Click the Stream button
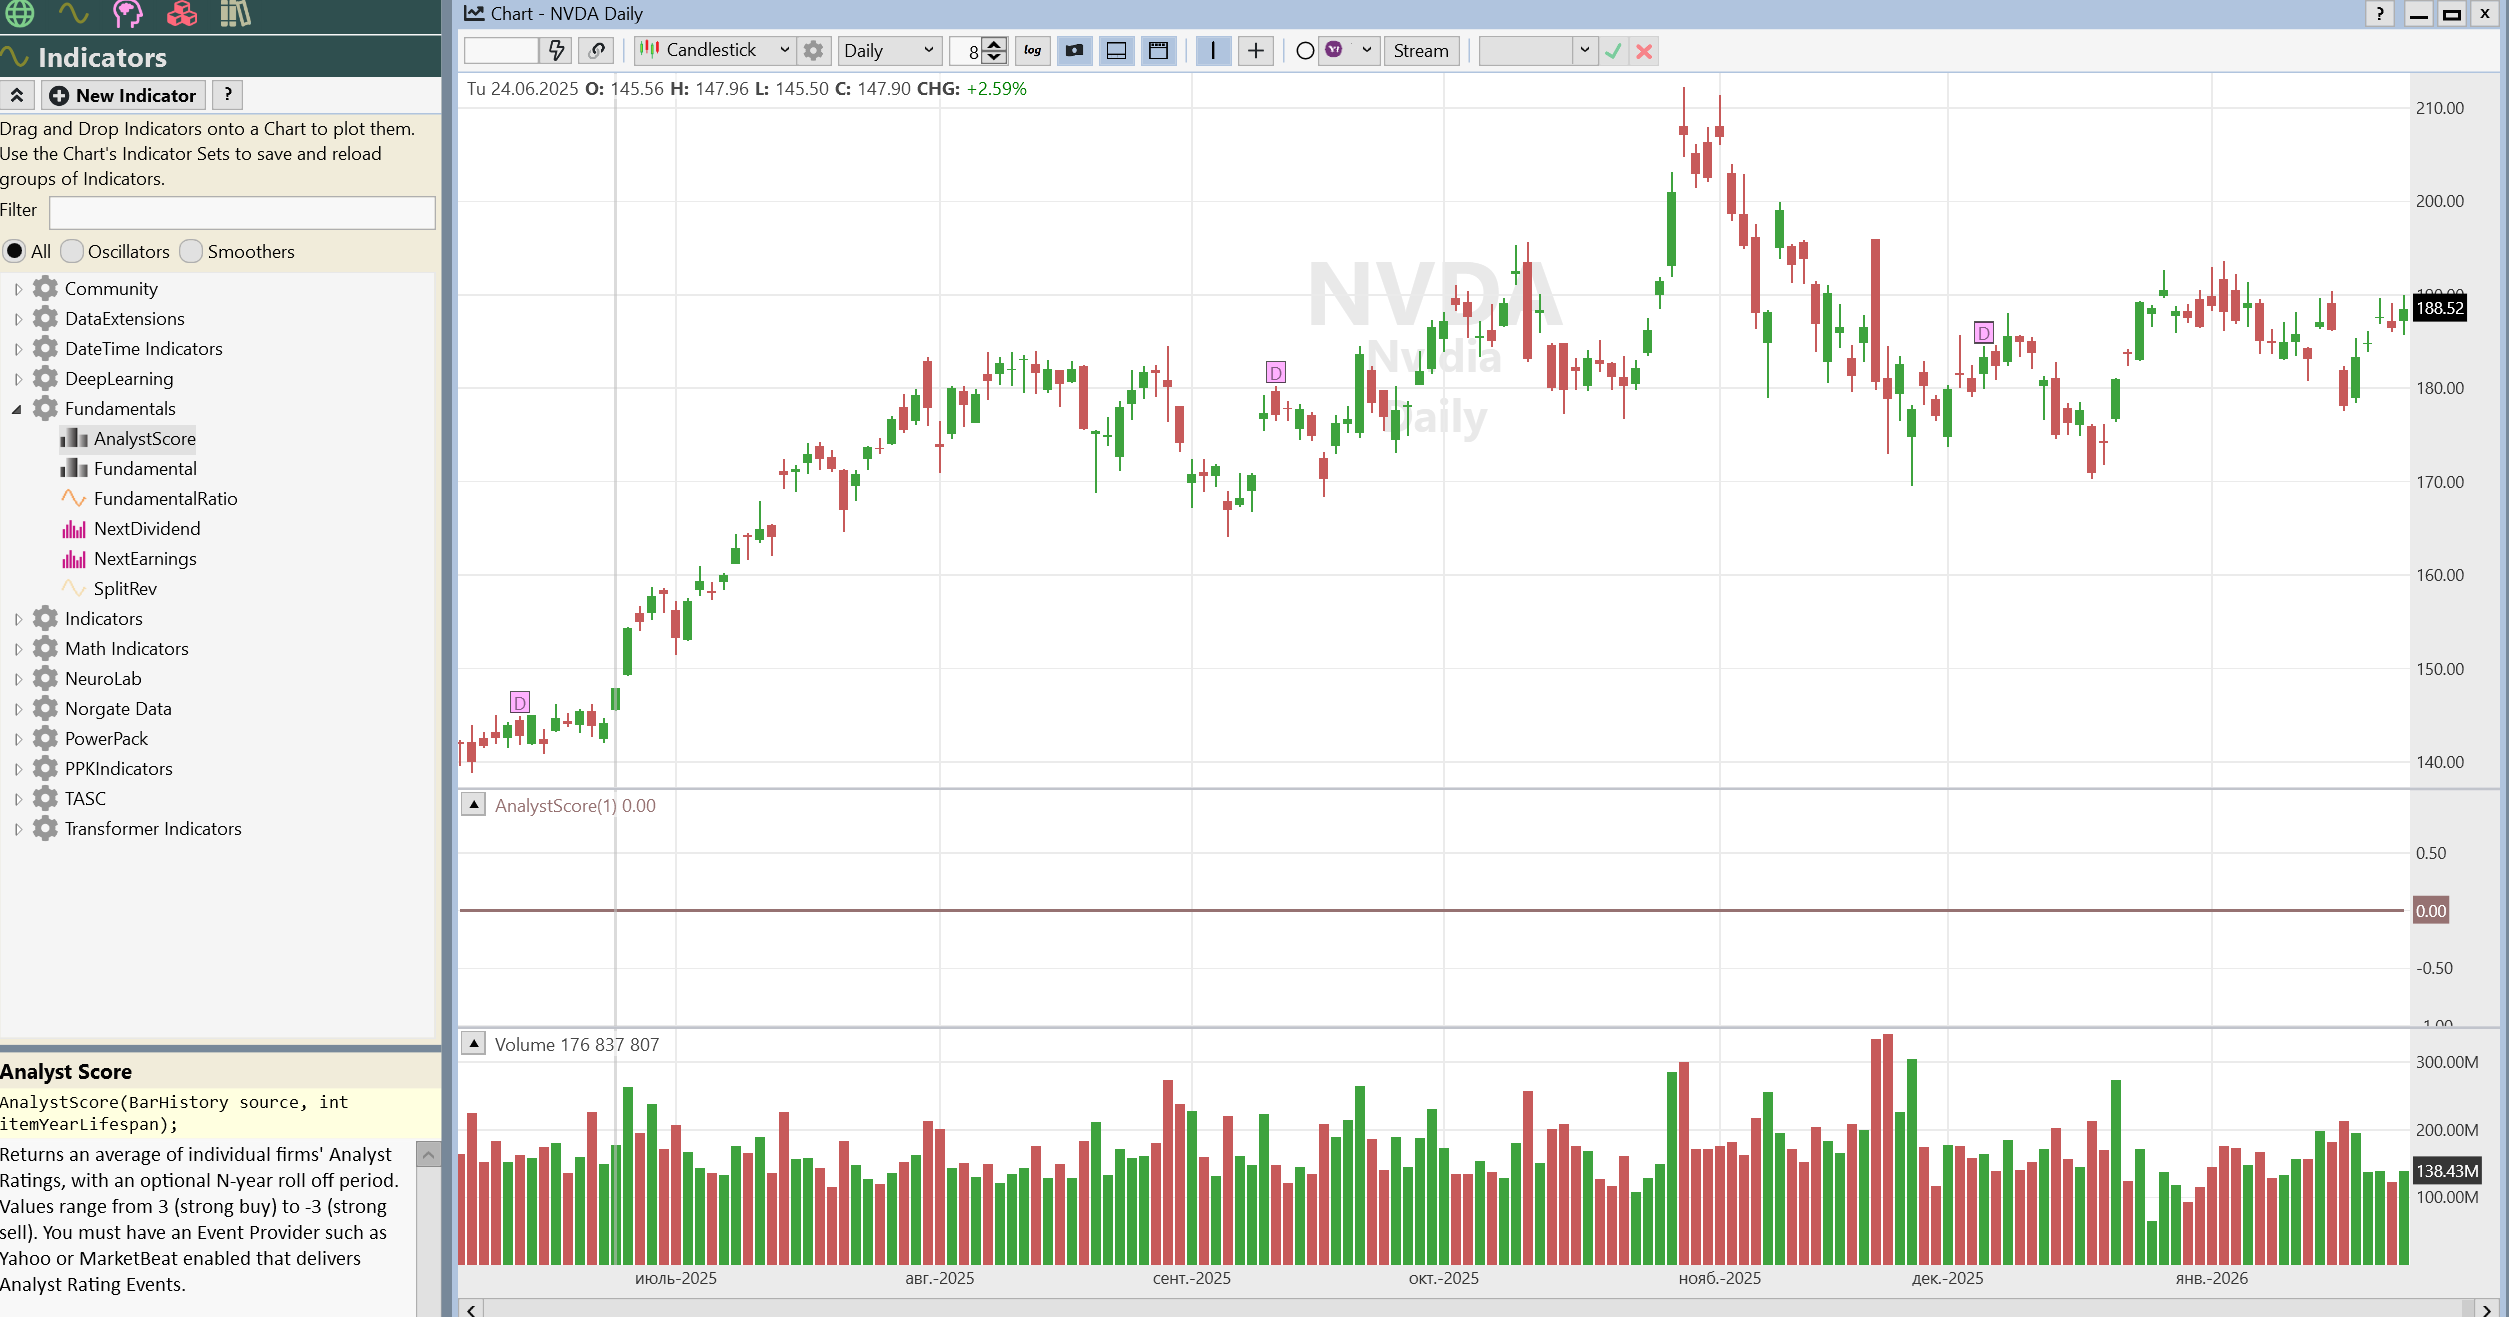The image size is (2509, 1317). [1420, 51]
